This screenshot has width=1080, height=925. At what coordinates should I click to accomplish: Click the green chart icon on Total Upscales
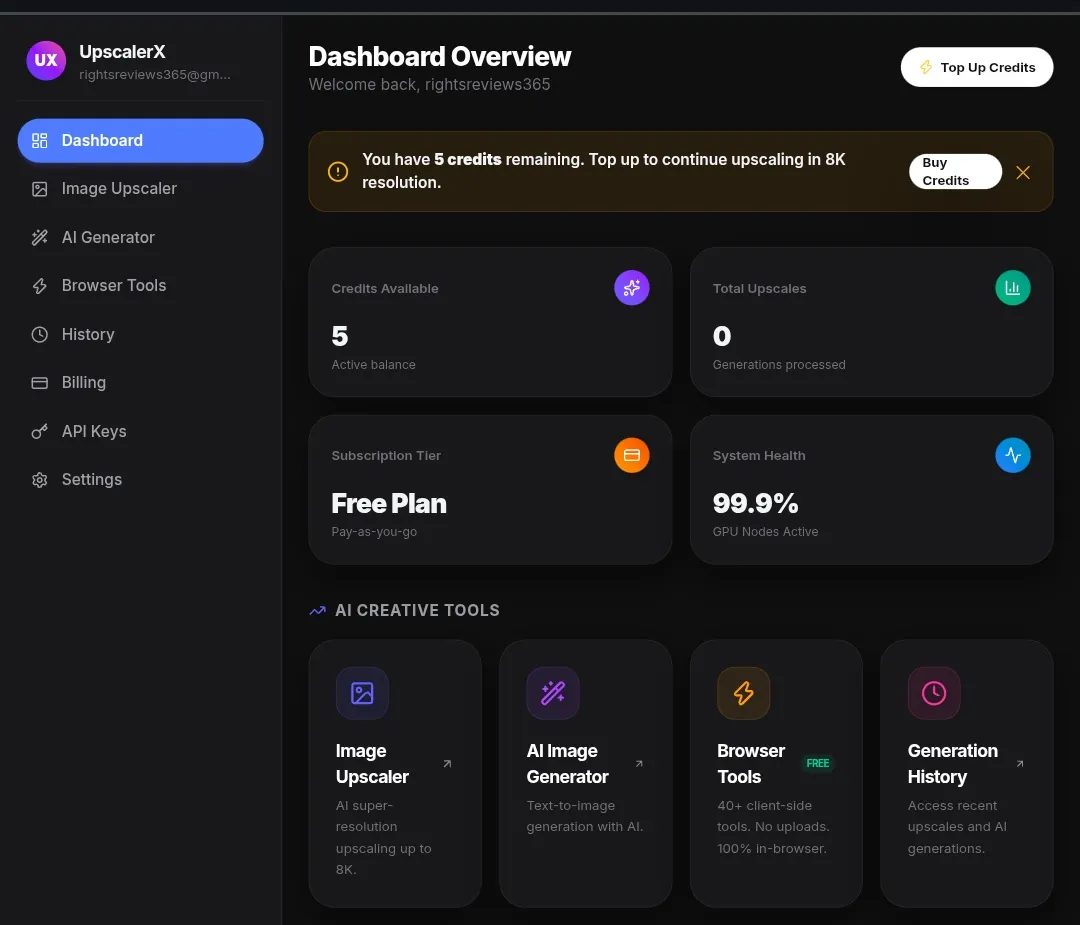[x=1012, y=288]
